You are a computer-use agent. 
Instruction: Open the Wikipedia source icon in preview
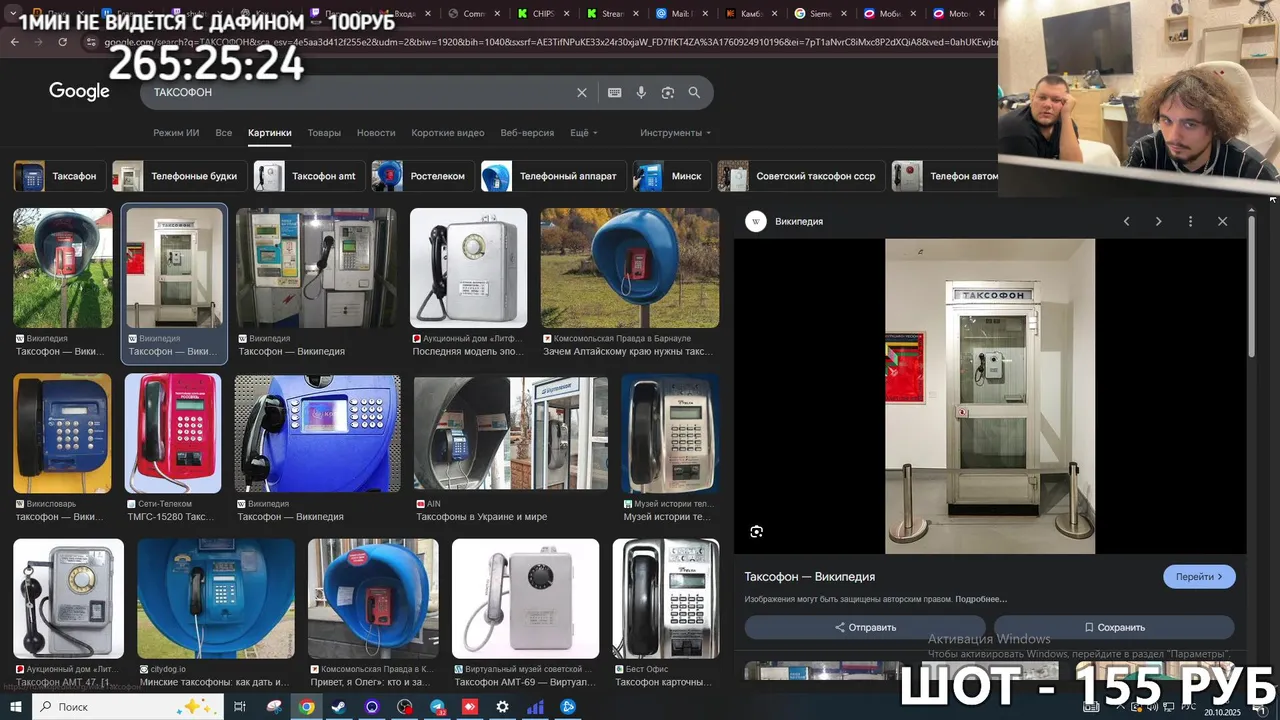(756, 221)
